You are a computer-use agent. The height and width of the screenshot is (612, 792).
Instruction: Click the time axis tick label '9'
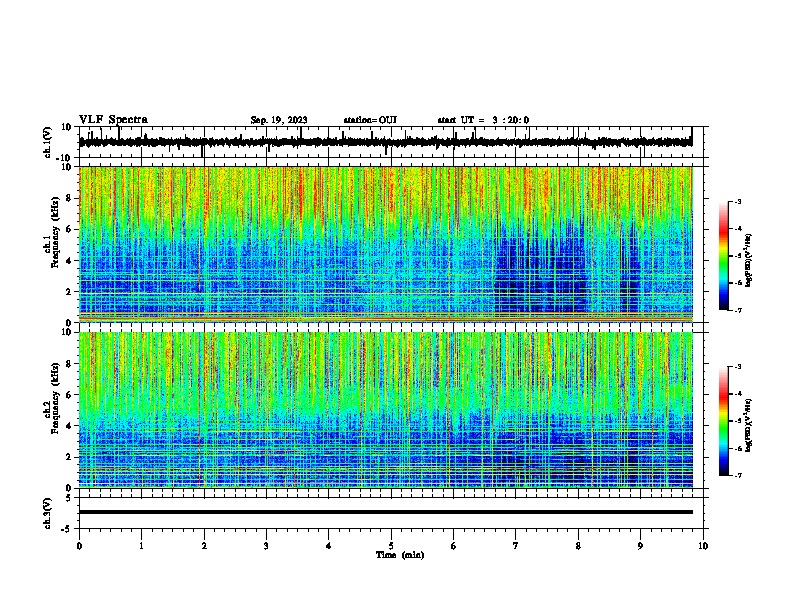640,546
